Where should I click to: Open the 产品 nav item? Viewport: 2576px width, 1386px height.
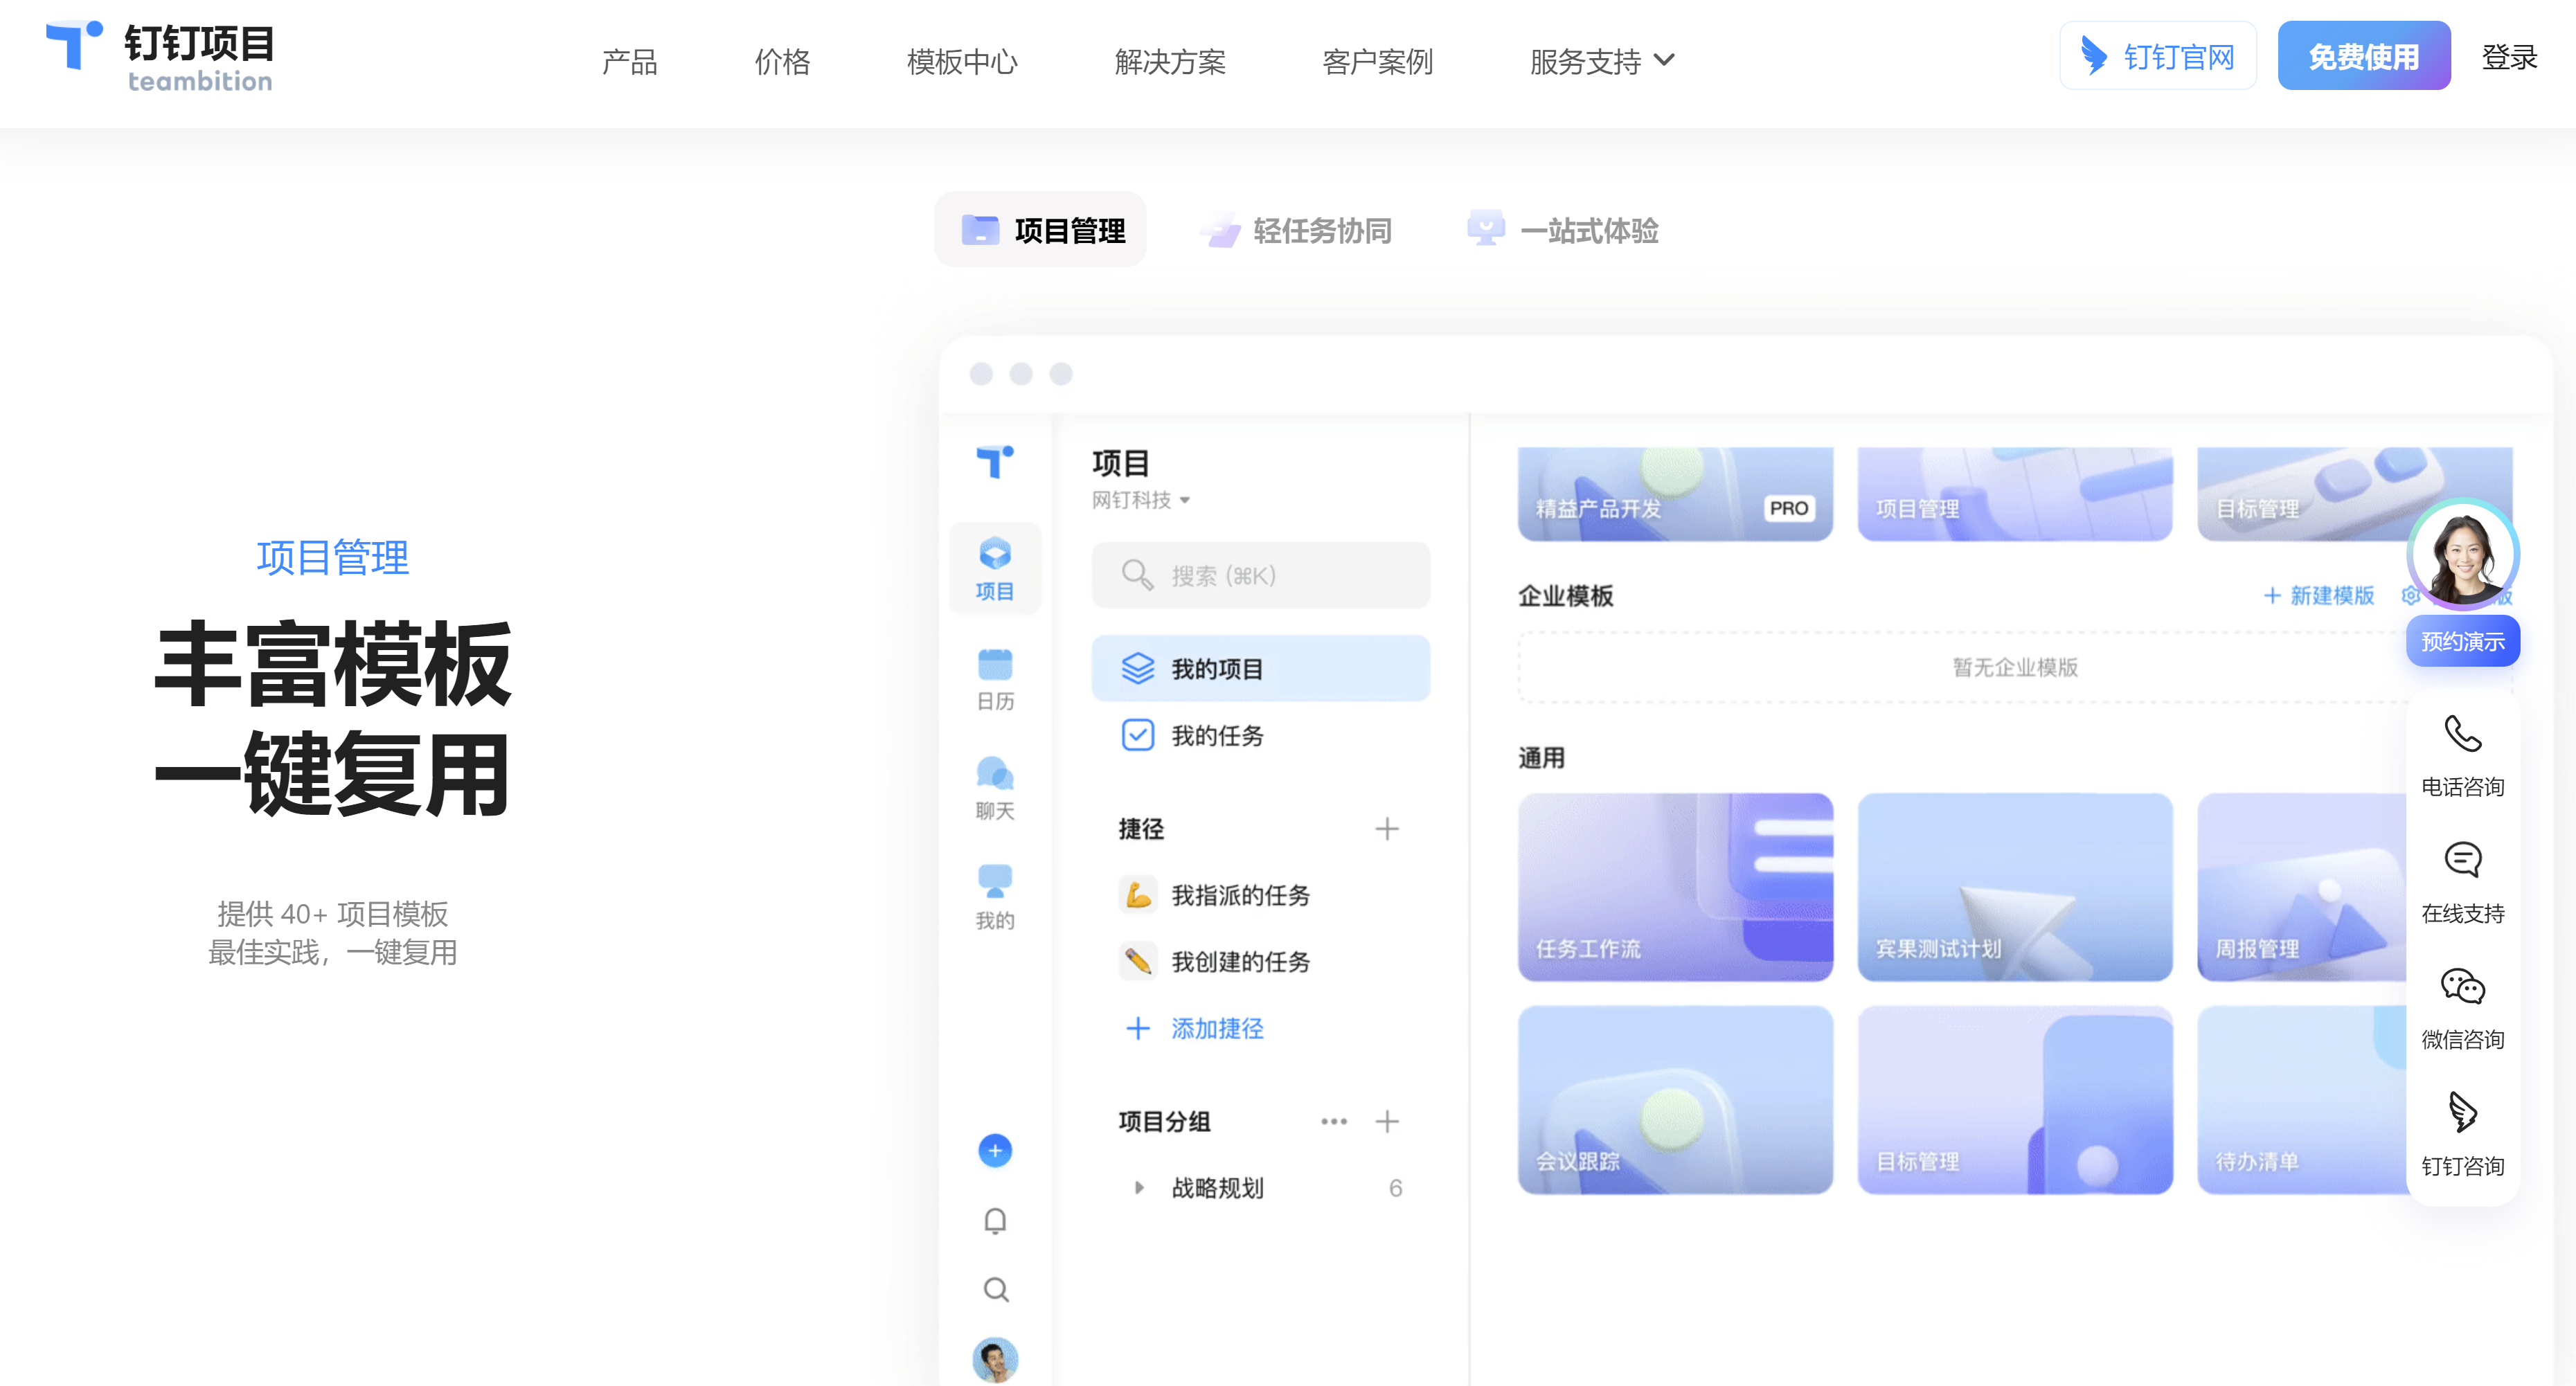(629, 61)
